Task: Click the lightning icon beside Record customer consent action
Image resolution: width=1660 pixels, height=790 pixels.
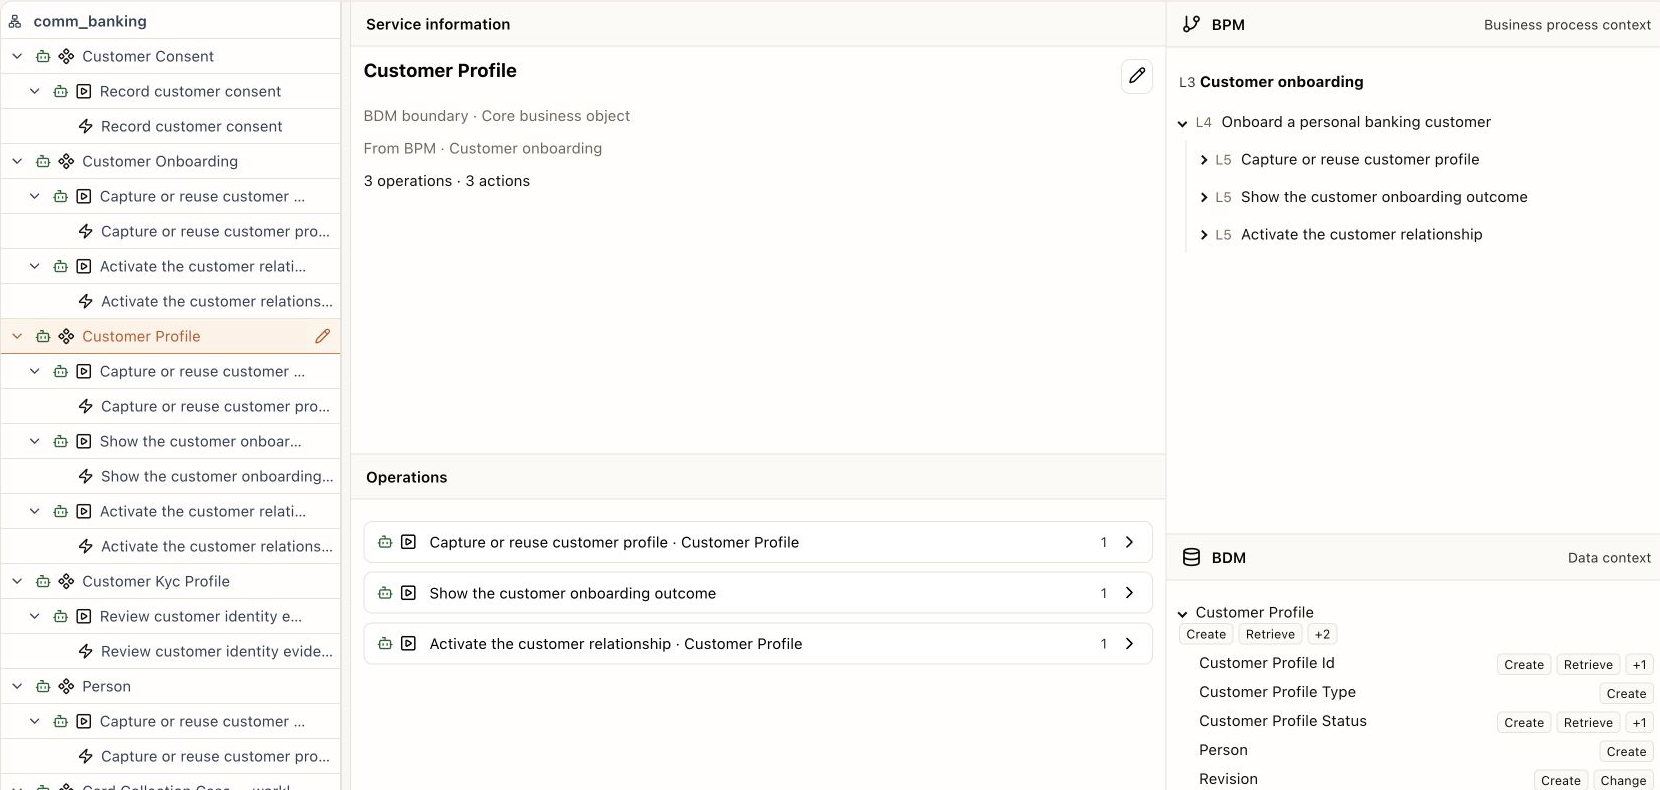Action: (x=86, y=126)
